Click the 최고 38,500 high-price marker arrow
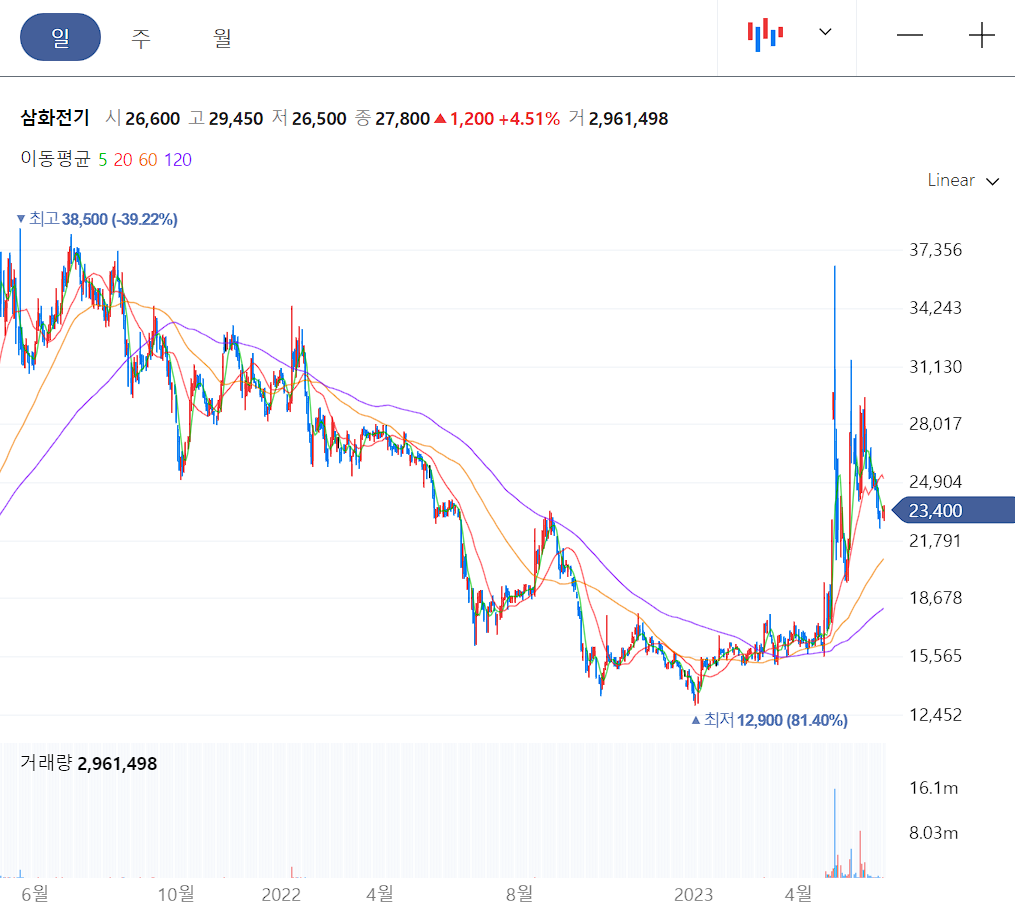The width and height of the screenshot is (1015, 922). point(20,218)
